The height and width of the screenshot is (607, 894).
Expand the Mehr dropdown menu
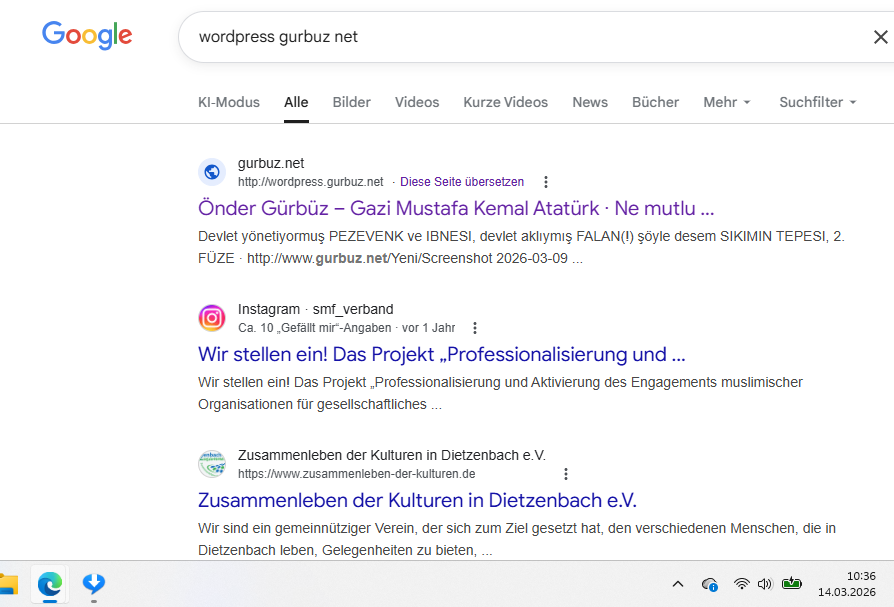click(726, 102)
